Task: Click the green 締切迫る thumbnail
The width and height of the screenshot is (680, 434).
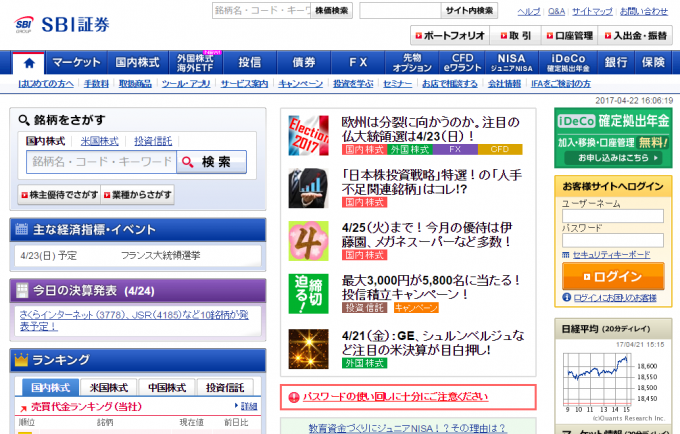Action: click(308, 294)
